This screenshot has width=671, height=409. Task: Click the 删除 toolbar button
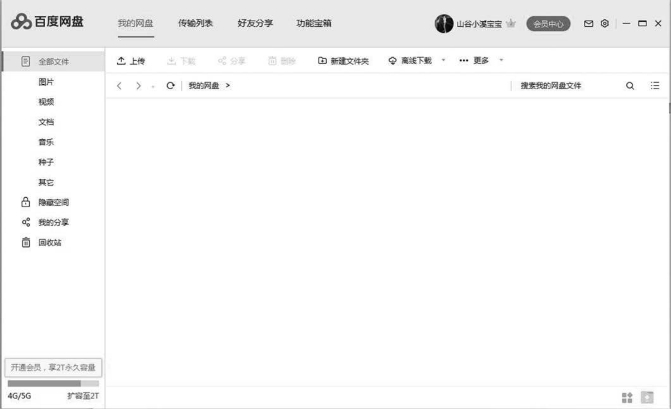pos(282,61)
